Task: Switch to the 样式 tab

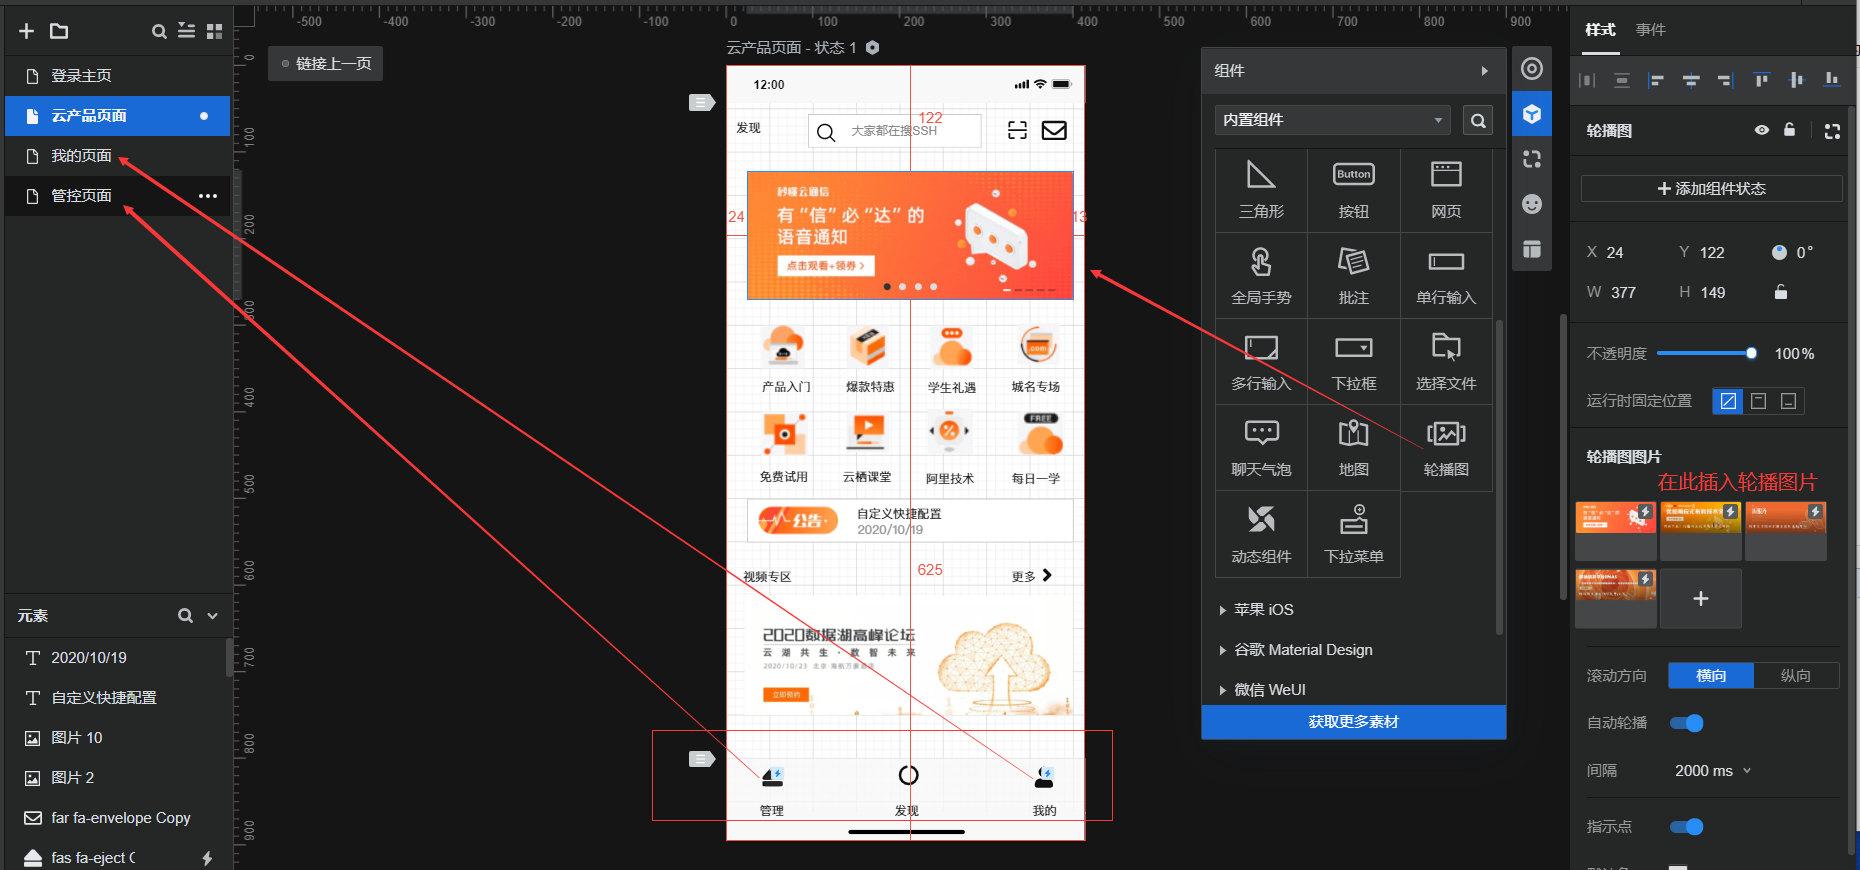Action: click(x=1600, y=30)
